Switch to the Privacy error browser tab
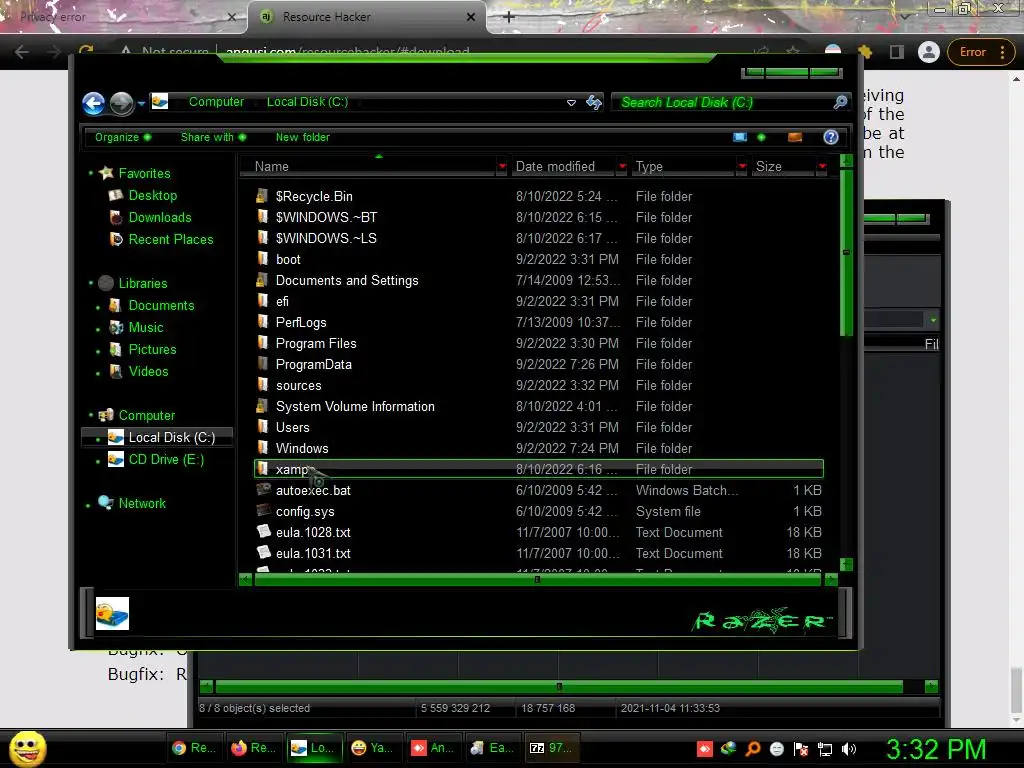 [123, 17]
